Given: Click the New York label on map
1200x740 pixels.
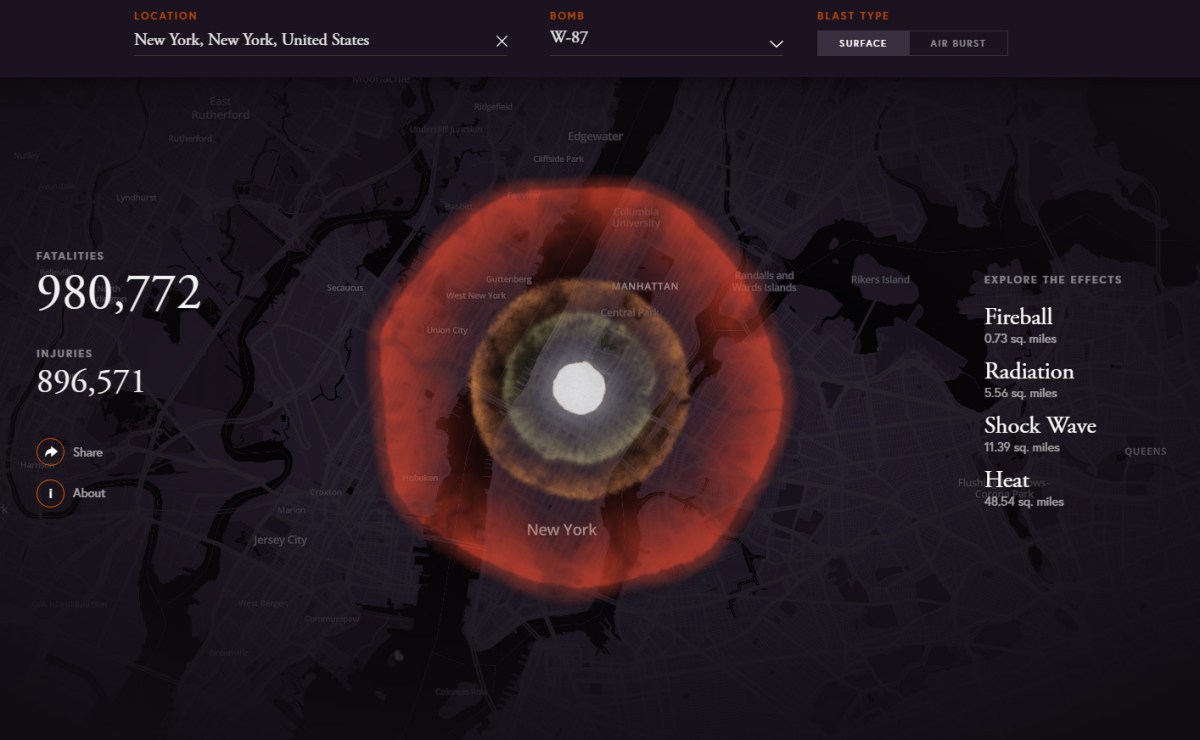Looking at the screenshot, I should [562, 530].
